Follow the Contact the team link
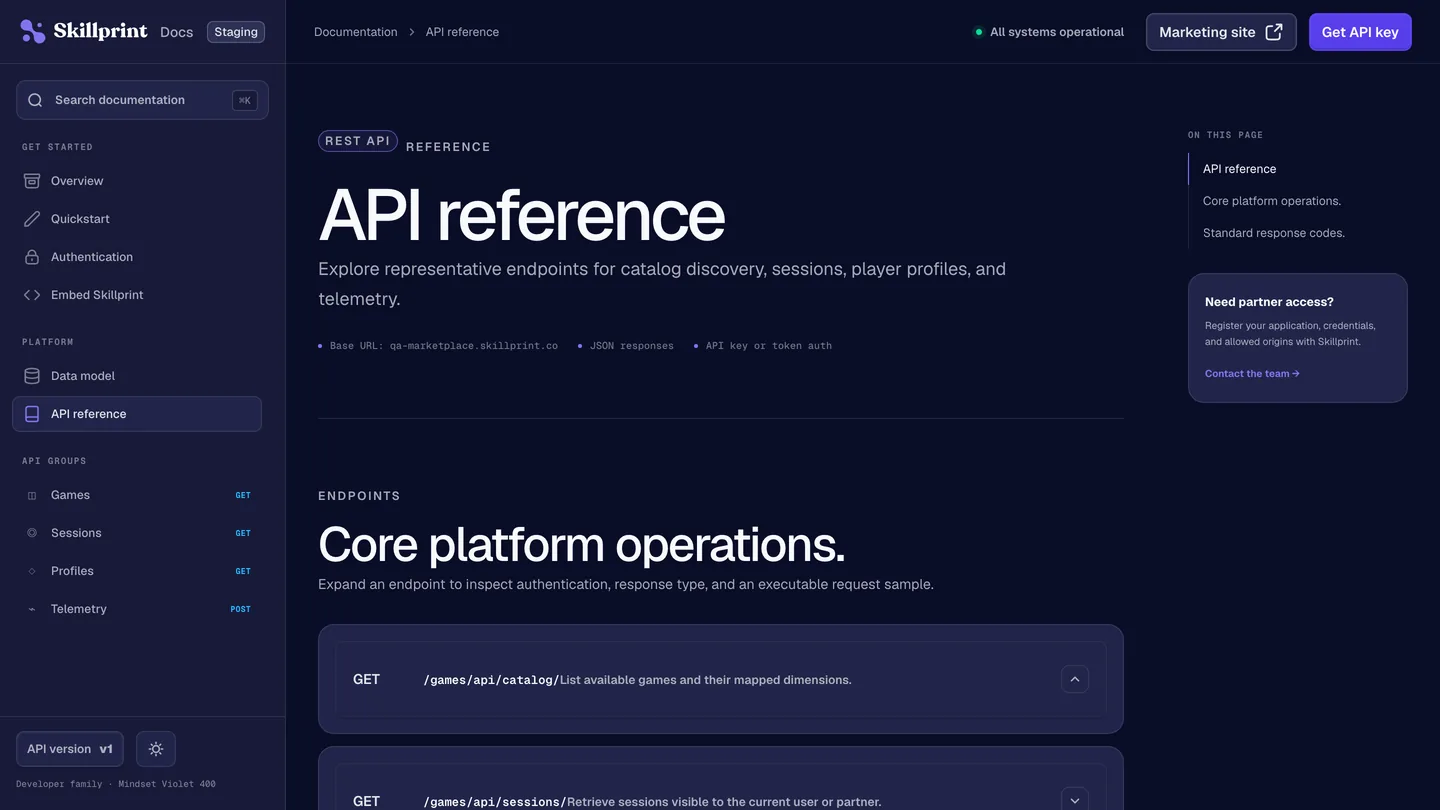The height and width of the screenshot is (810, 1440). 1252,374
